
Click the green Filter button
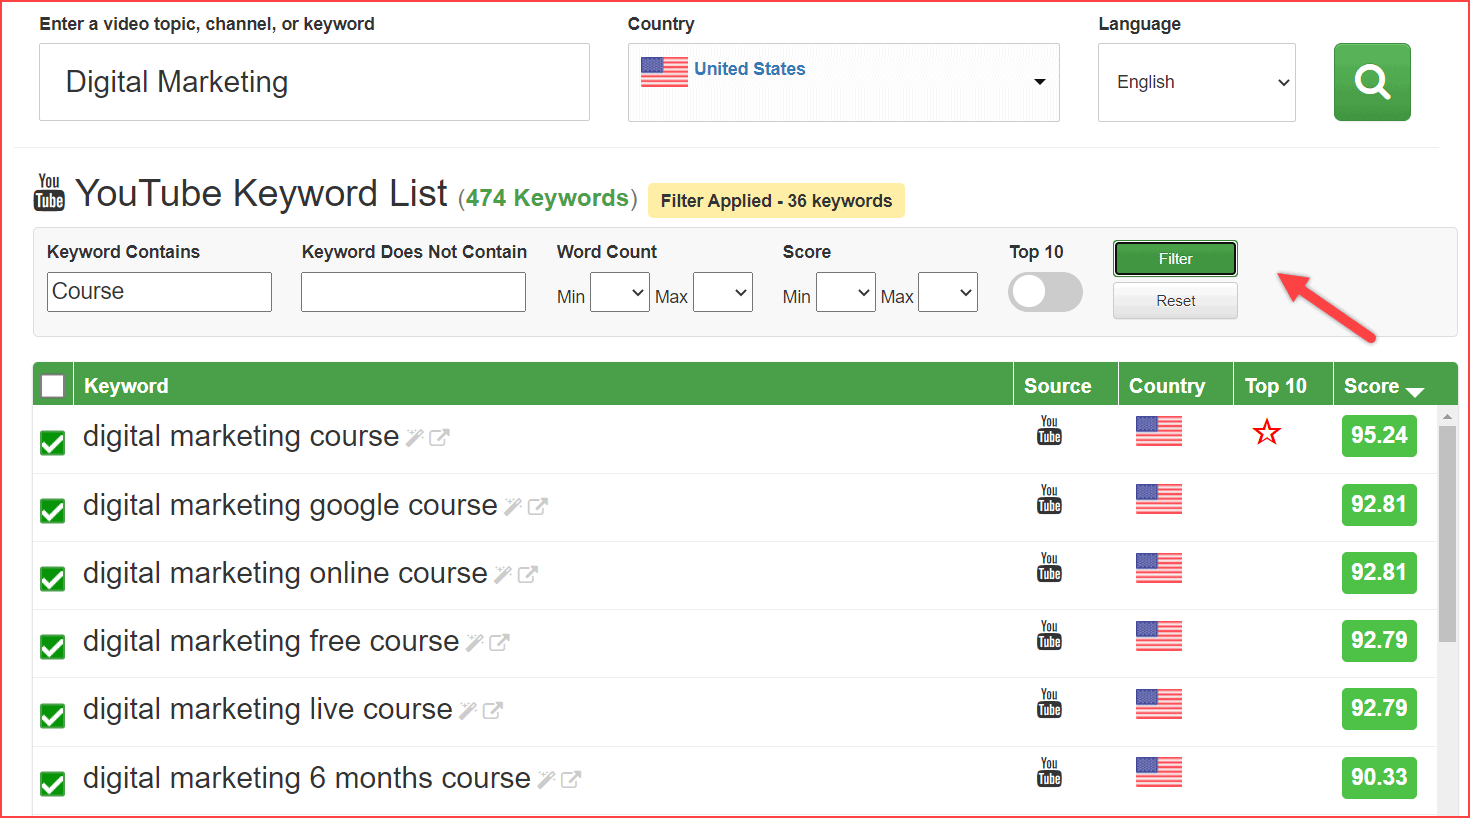coord(1175,259)
